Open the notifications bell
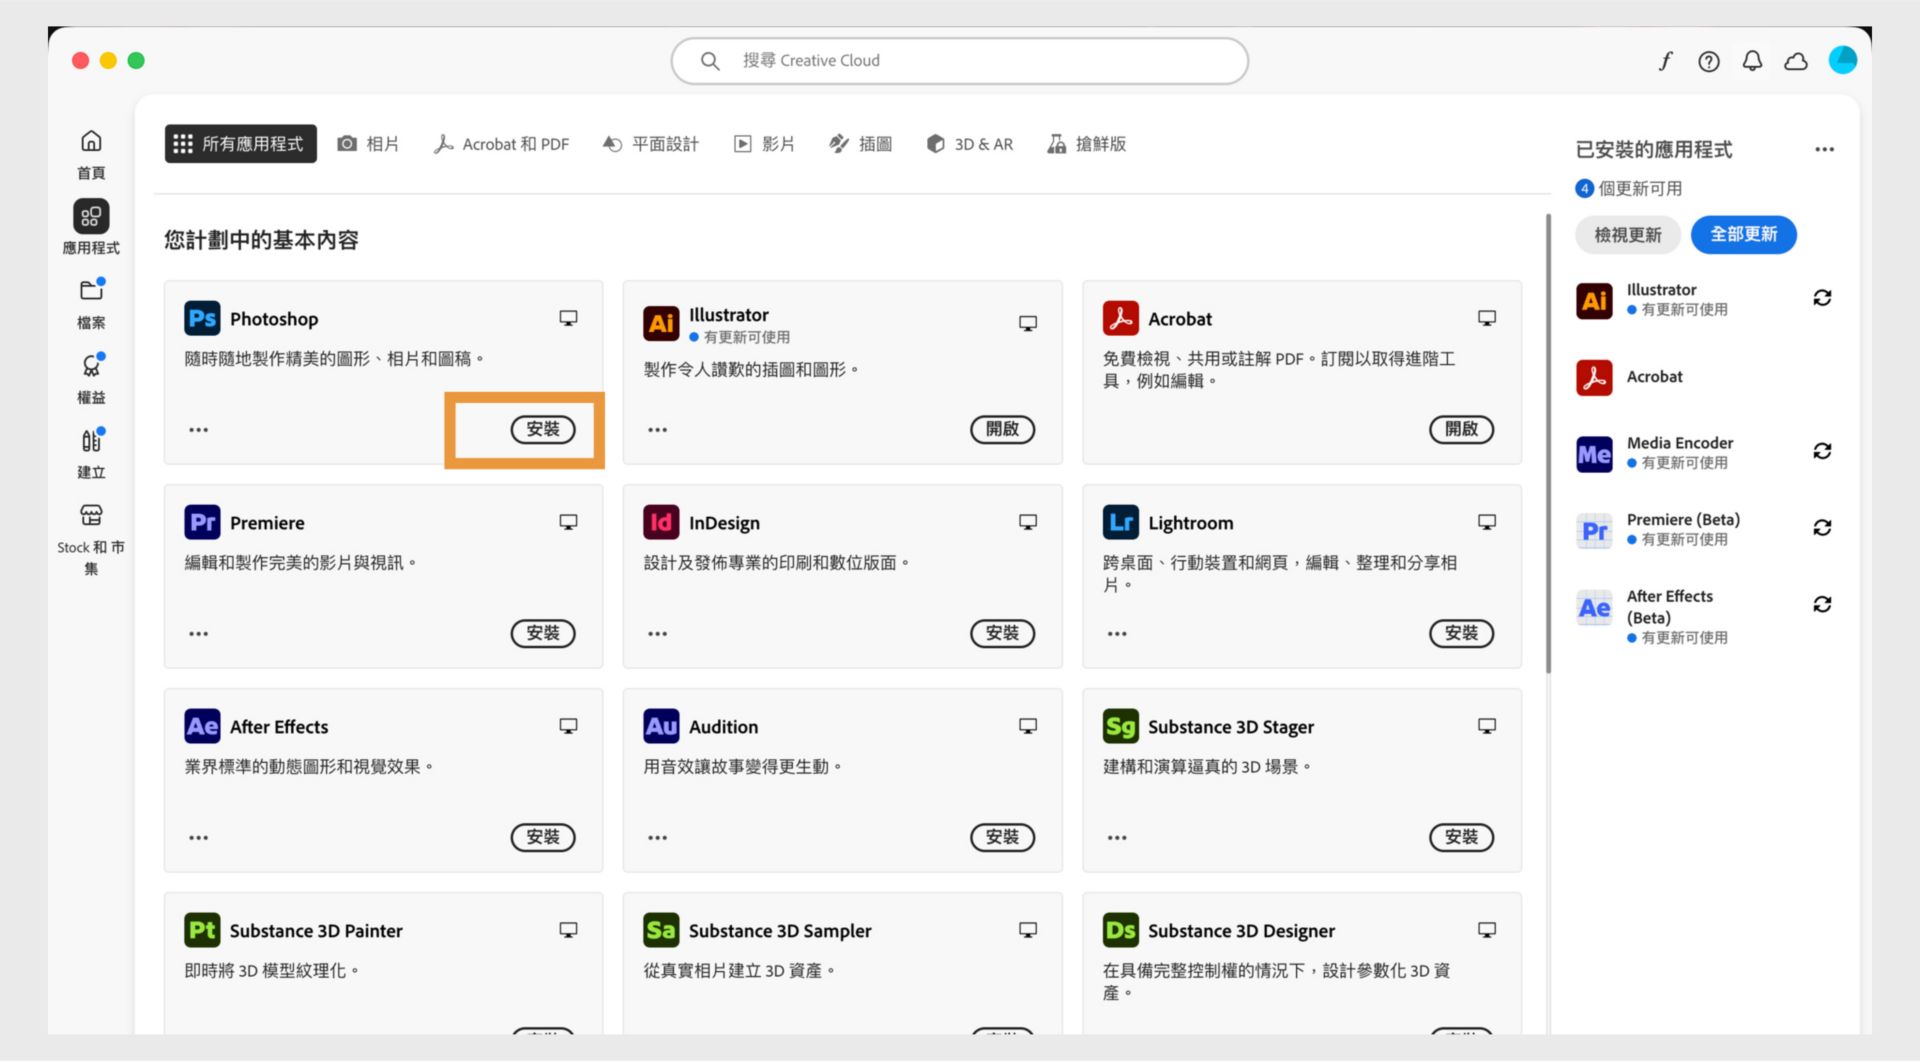This screenshot has width=1920, height=1062. coord(1752,61)
